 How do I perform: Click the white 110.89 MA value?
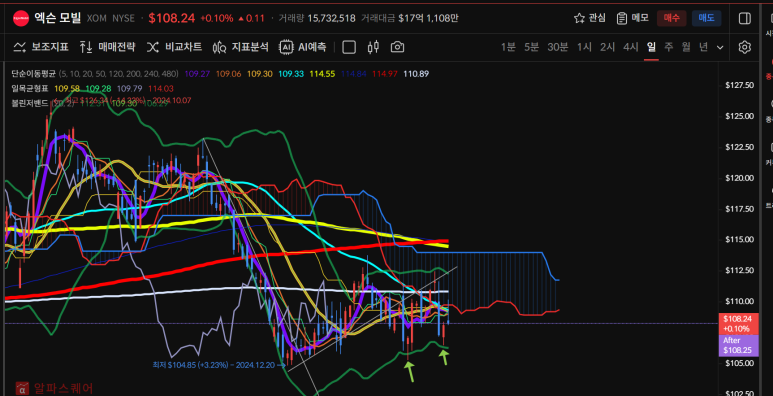point(416,74)
